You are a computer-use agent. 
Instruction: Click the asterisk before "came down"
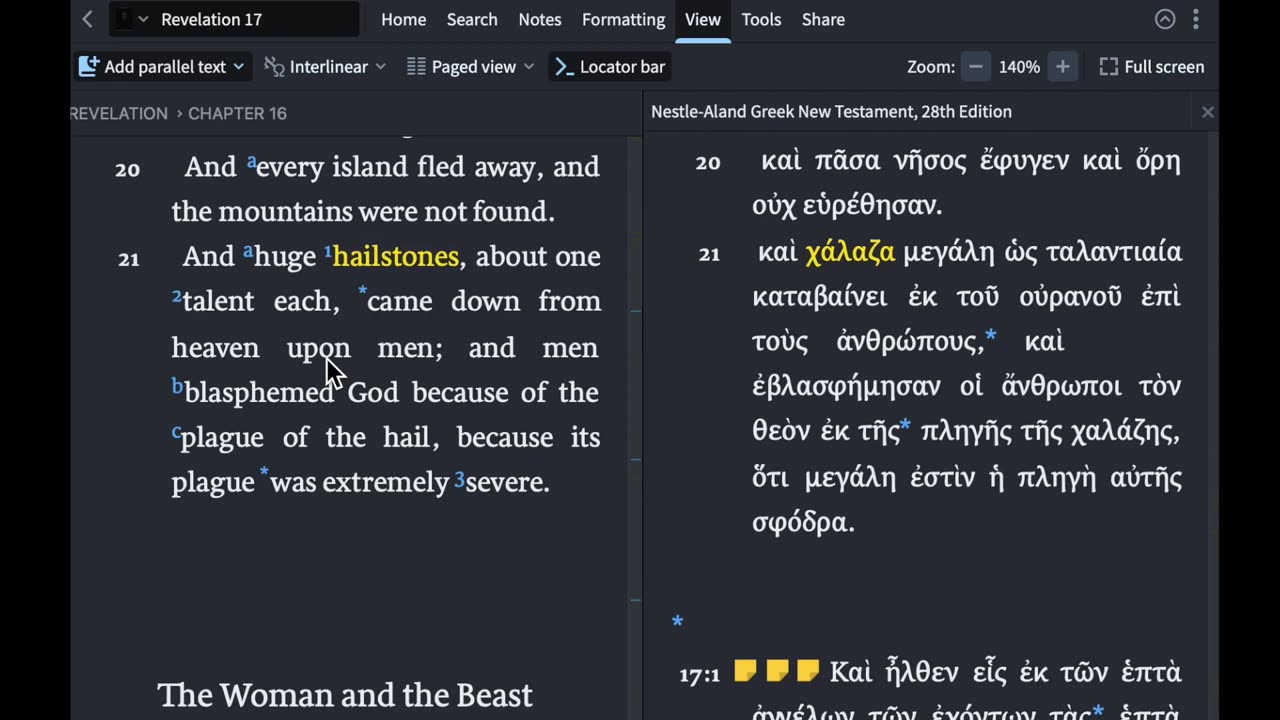coord(362,293)
